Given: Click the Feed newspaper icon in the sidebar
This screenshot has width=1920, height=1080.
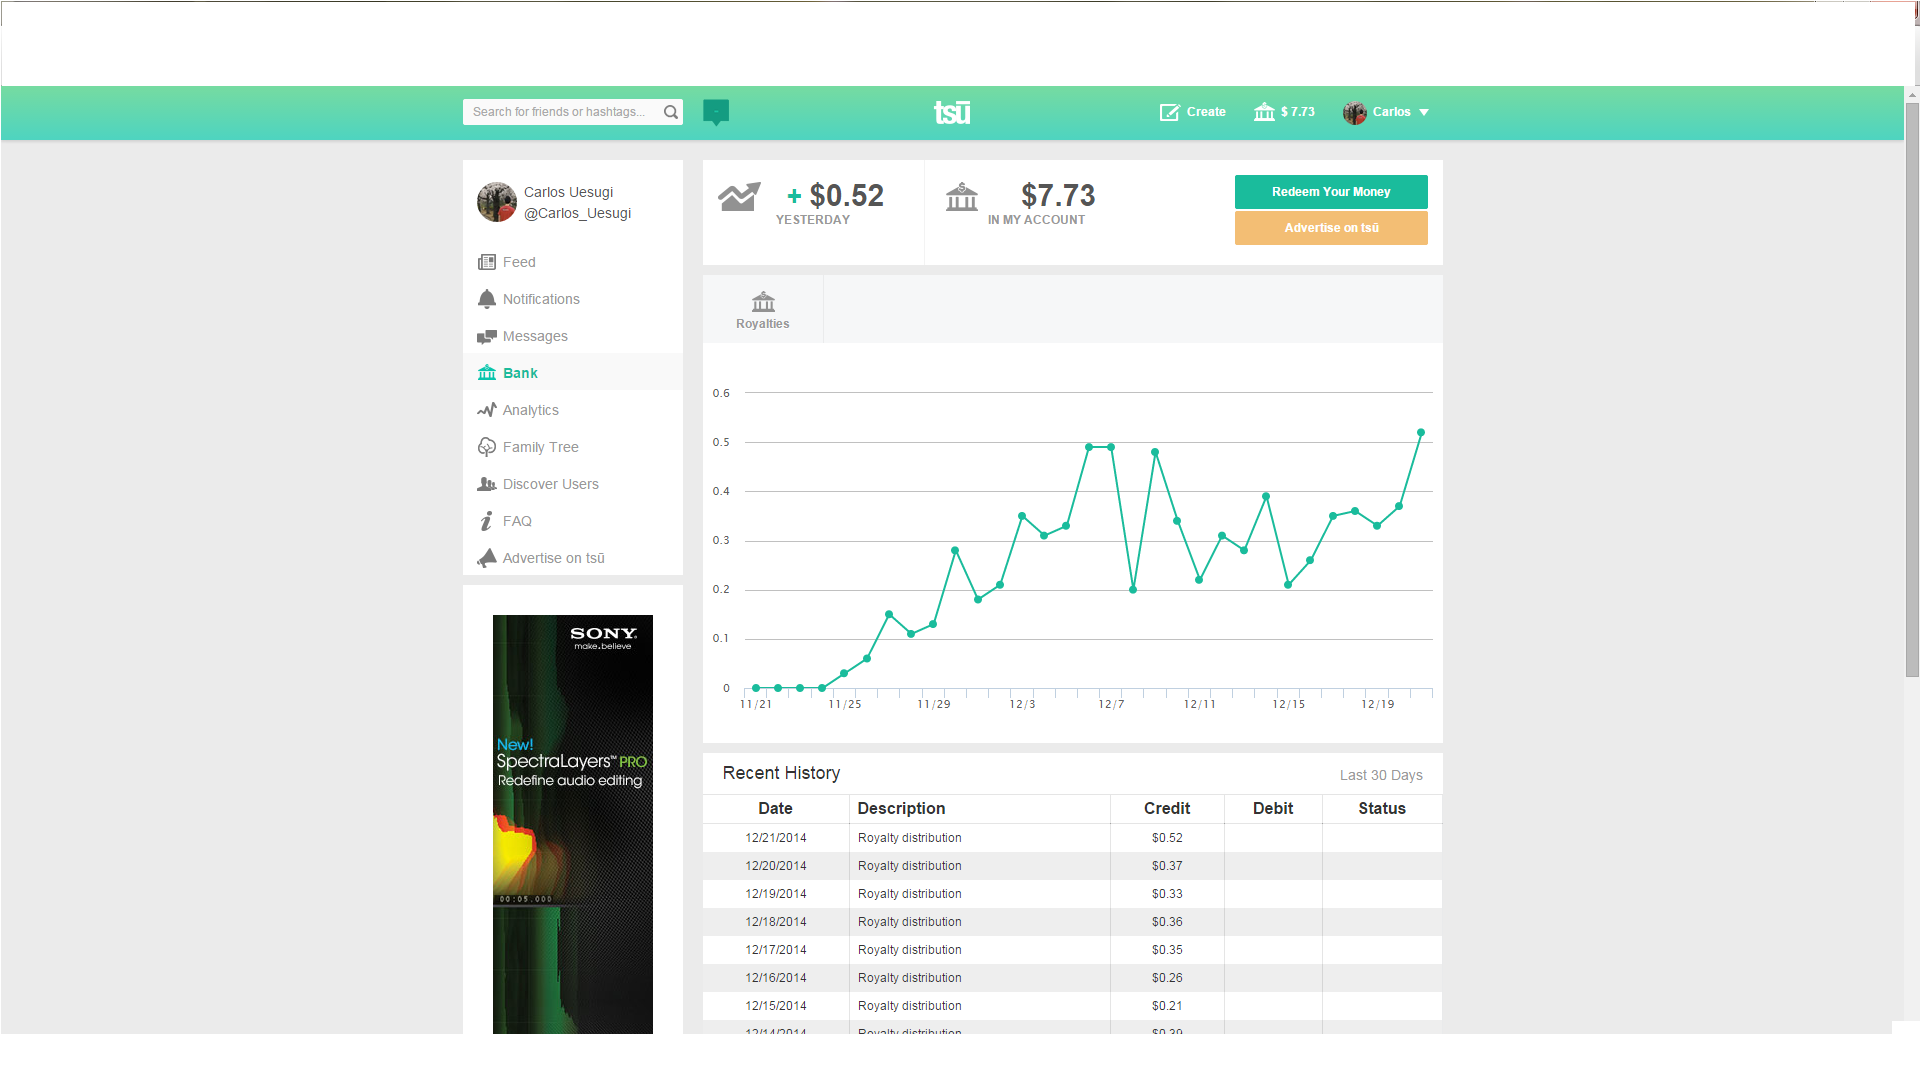Looking at the screenshot, I should click(487, 262).
